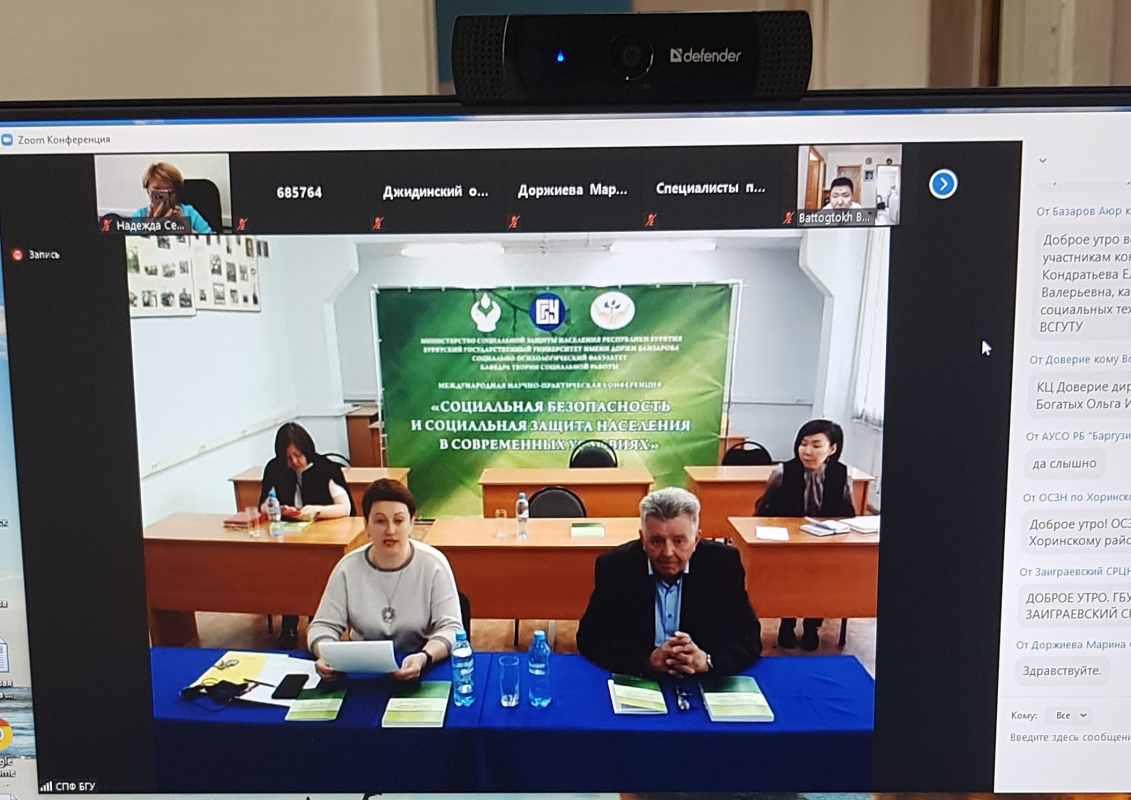Select Battogtokh's participant video thumbnail
This screenshot has width=1131, height=800.
(x=849, y=184)
